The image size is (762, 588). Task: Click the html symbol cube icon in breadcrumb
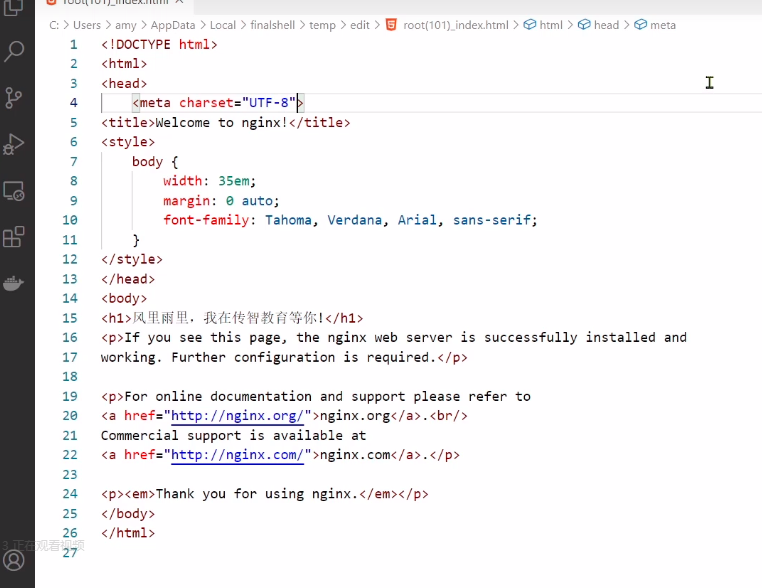[530, 25]
